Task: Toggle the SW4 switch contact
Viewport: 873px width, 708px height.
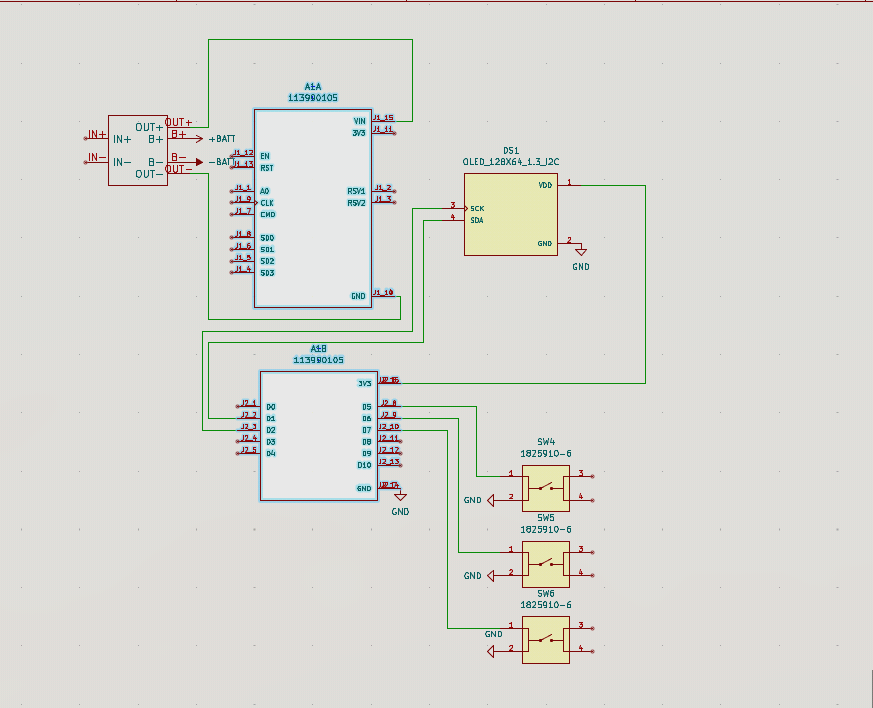Action: (x=548, y=488)
